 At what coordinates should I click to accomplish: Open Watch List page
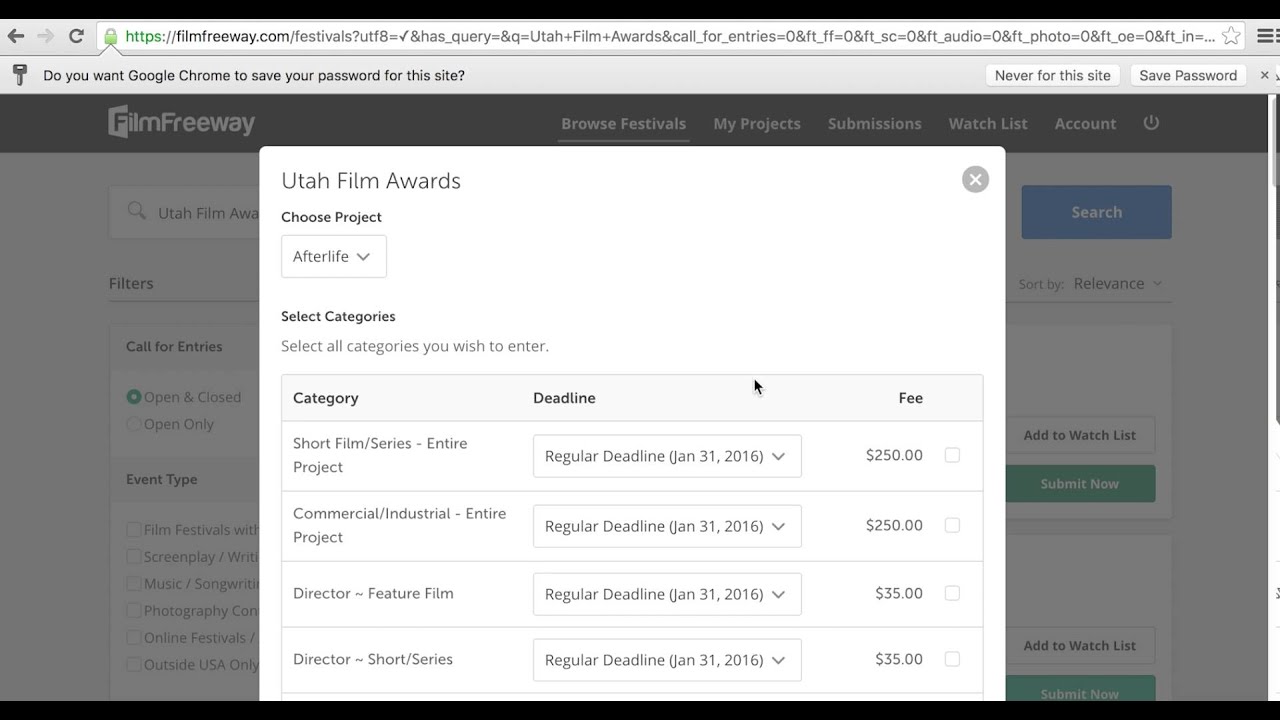(x=988, y=124)
